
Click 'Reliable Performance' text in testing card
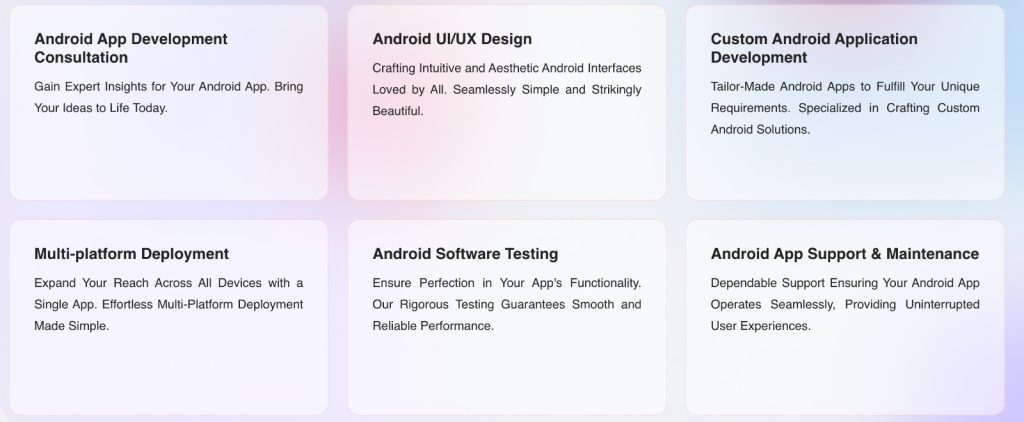coord(433,326)
